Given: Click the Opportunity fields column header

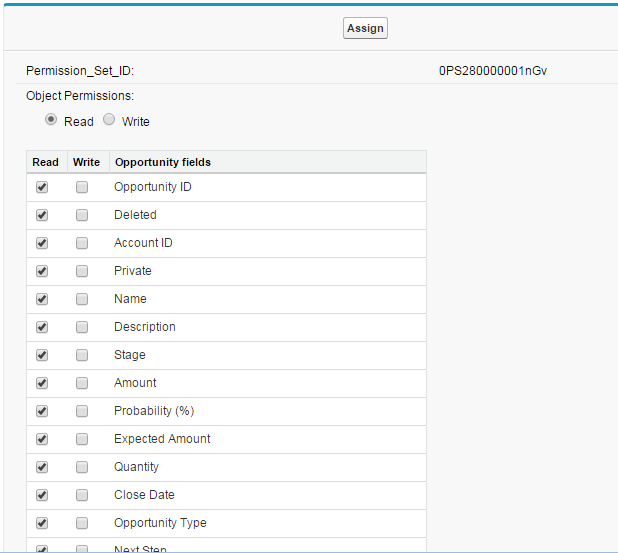Looking at the screenshot, I should (162, 162).
